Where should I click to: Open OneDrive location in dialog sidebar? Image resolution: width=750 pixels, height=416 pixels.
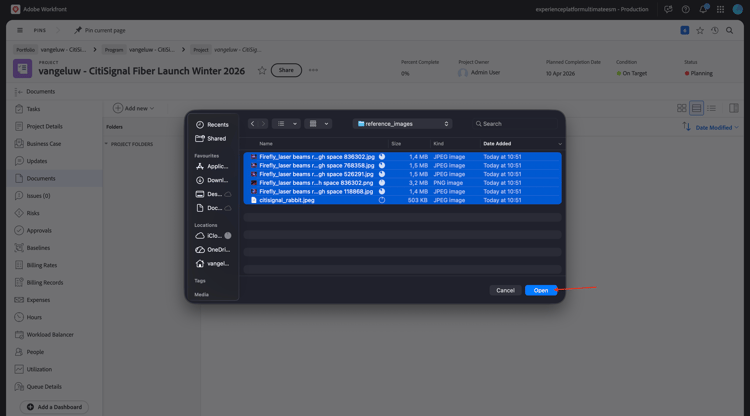[x=212, y=250]
